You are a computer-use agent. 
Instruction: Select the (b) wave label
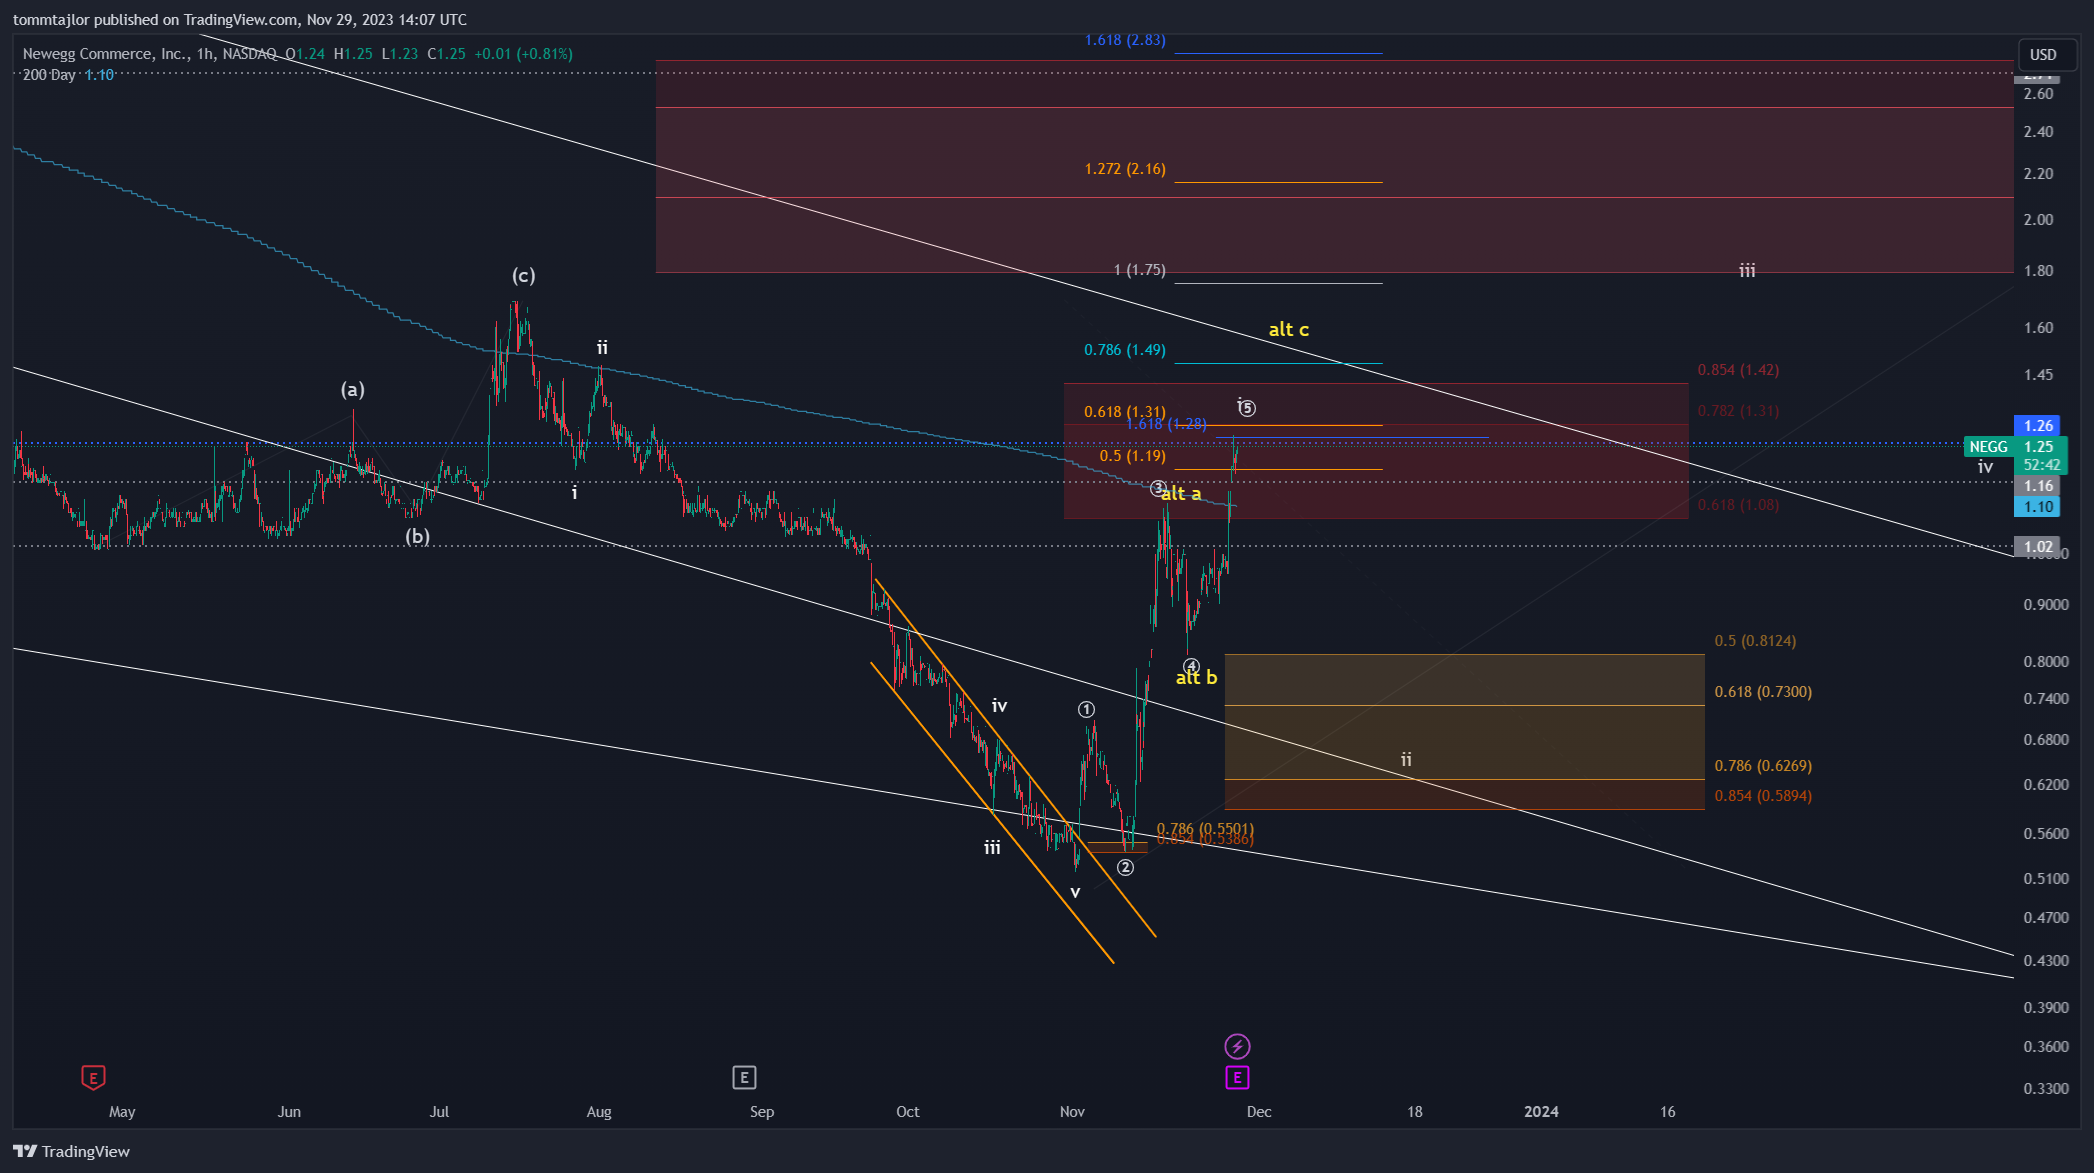click(417, 537)
